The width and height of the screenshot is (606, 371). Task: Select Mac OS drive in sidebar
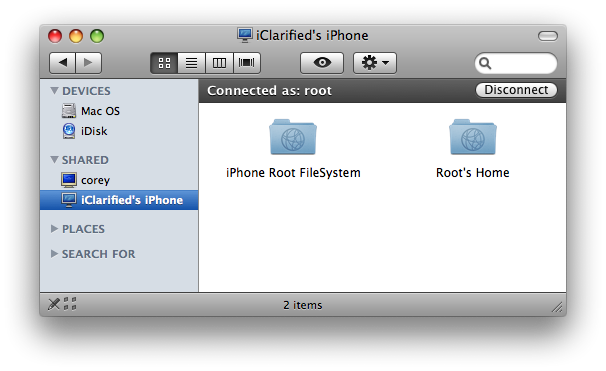pyautogui.click(x=119, y=111)
